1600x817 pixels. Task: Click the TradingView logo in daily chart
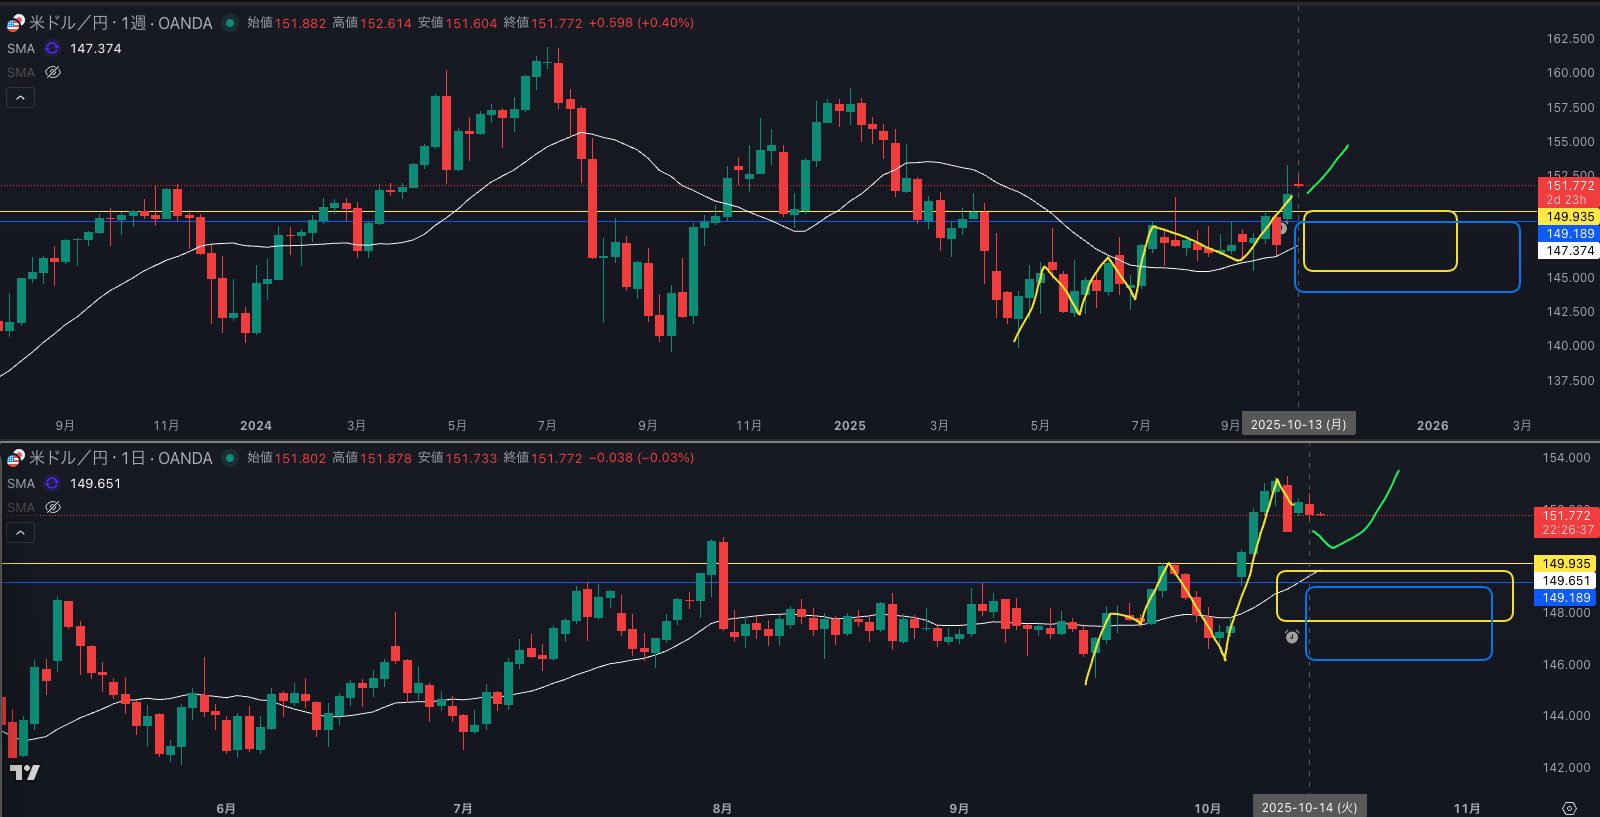point(24,772)
